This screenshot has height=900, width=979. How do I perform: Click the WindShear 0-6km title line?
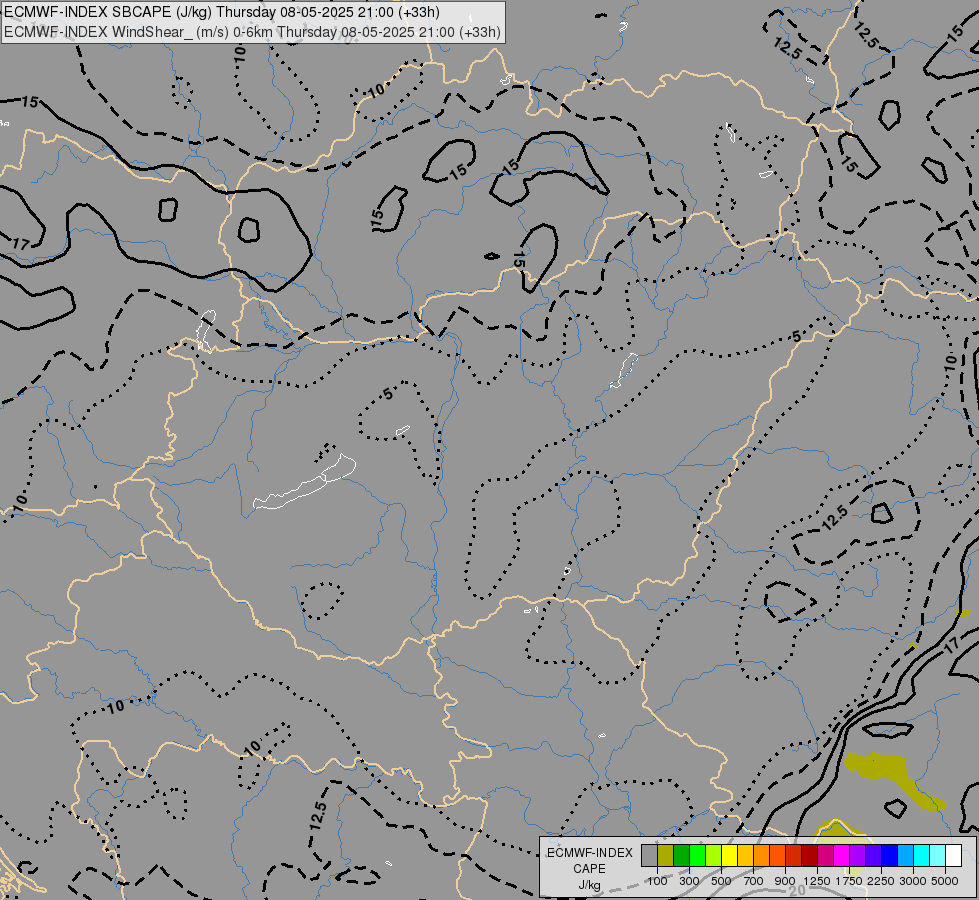[252, 32]
